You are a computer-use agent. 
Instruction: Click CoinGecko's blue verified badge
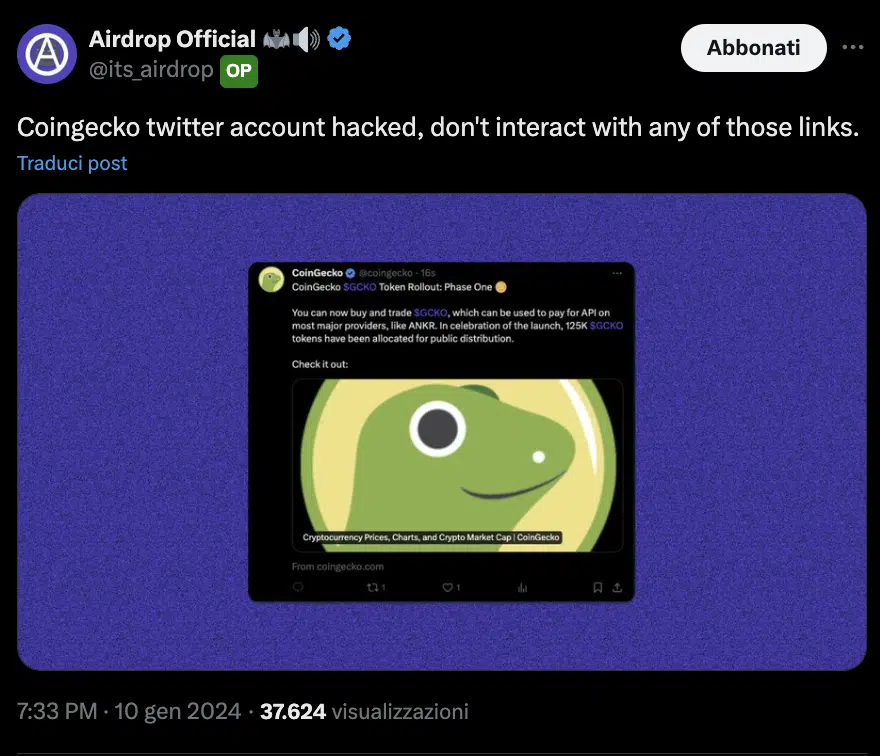pos(349,273)
